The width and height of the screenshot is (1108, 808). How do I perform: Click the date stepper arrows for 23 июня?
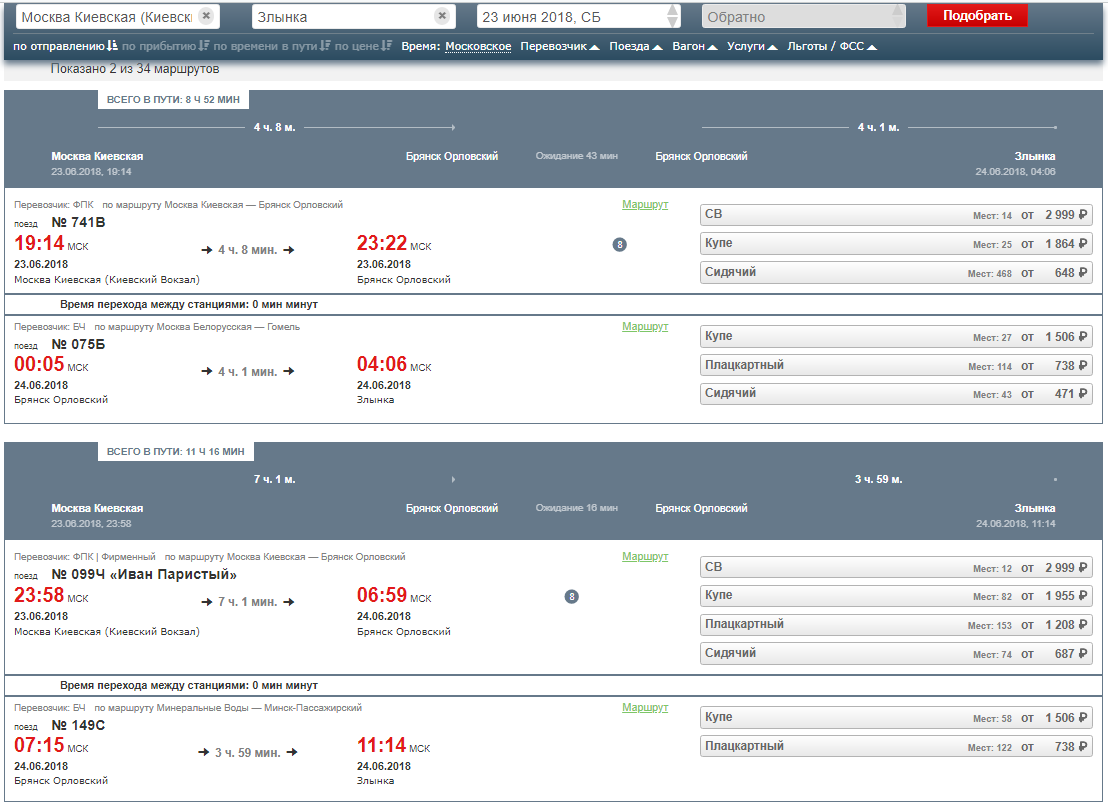[673, 16]
